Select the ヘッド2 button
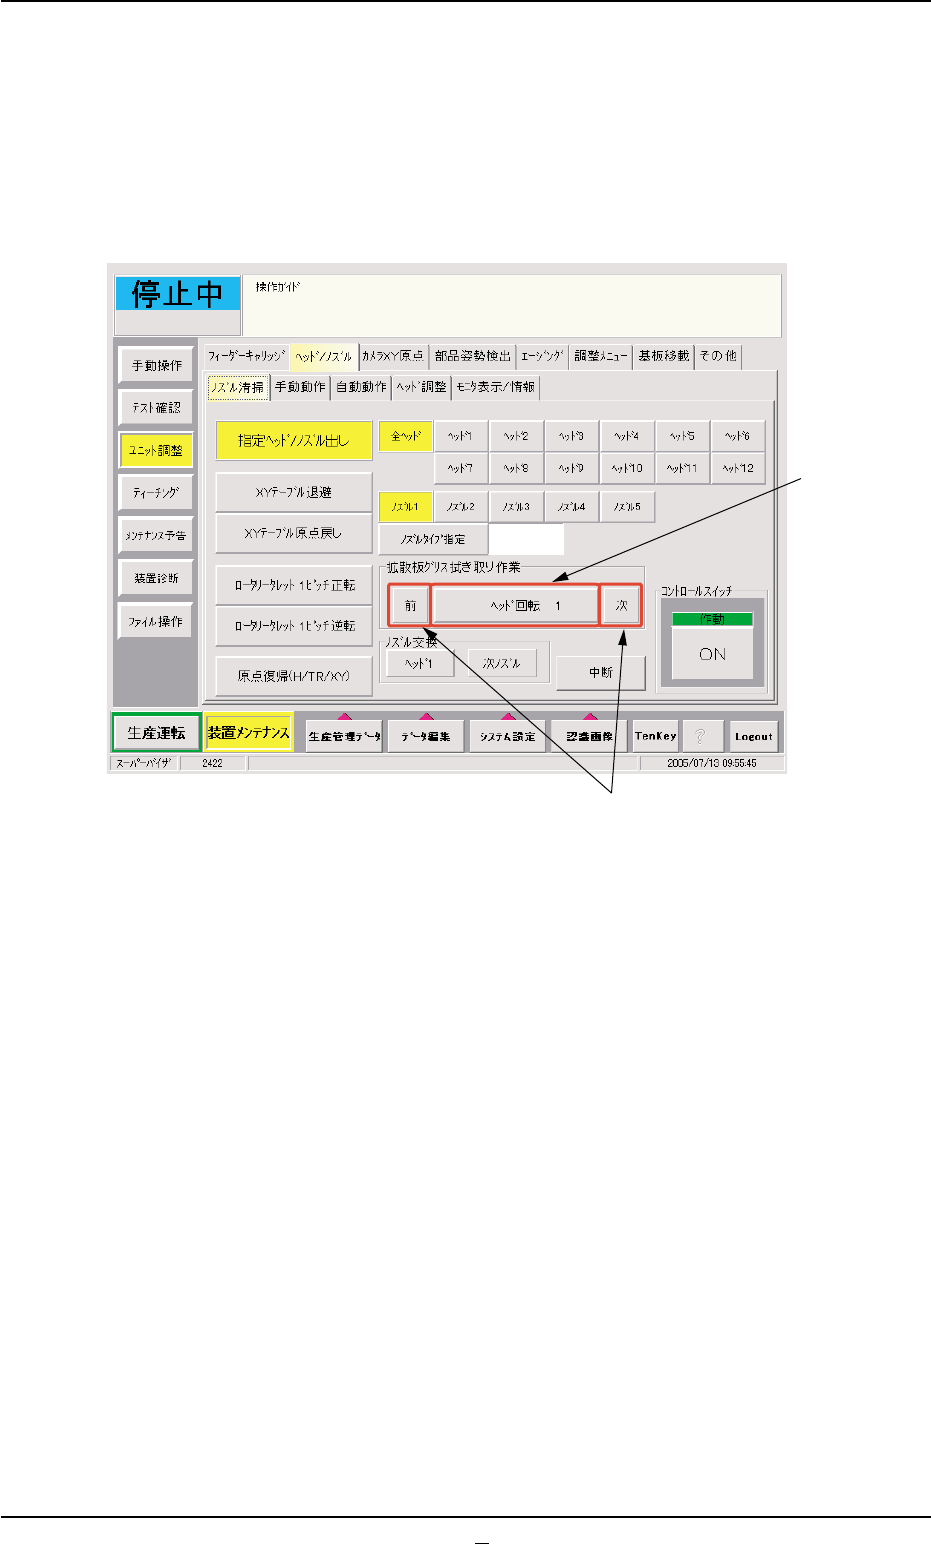 click(516, 436)
